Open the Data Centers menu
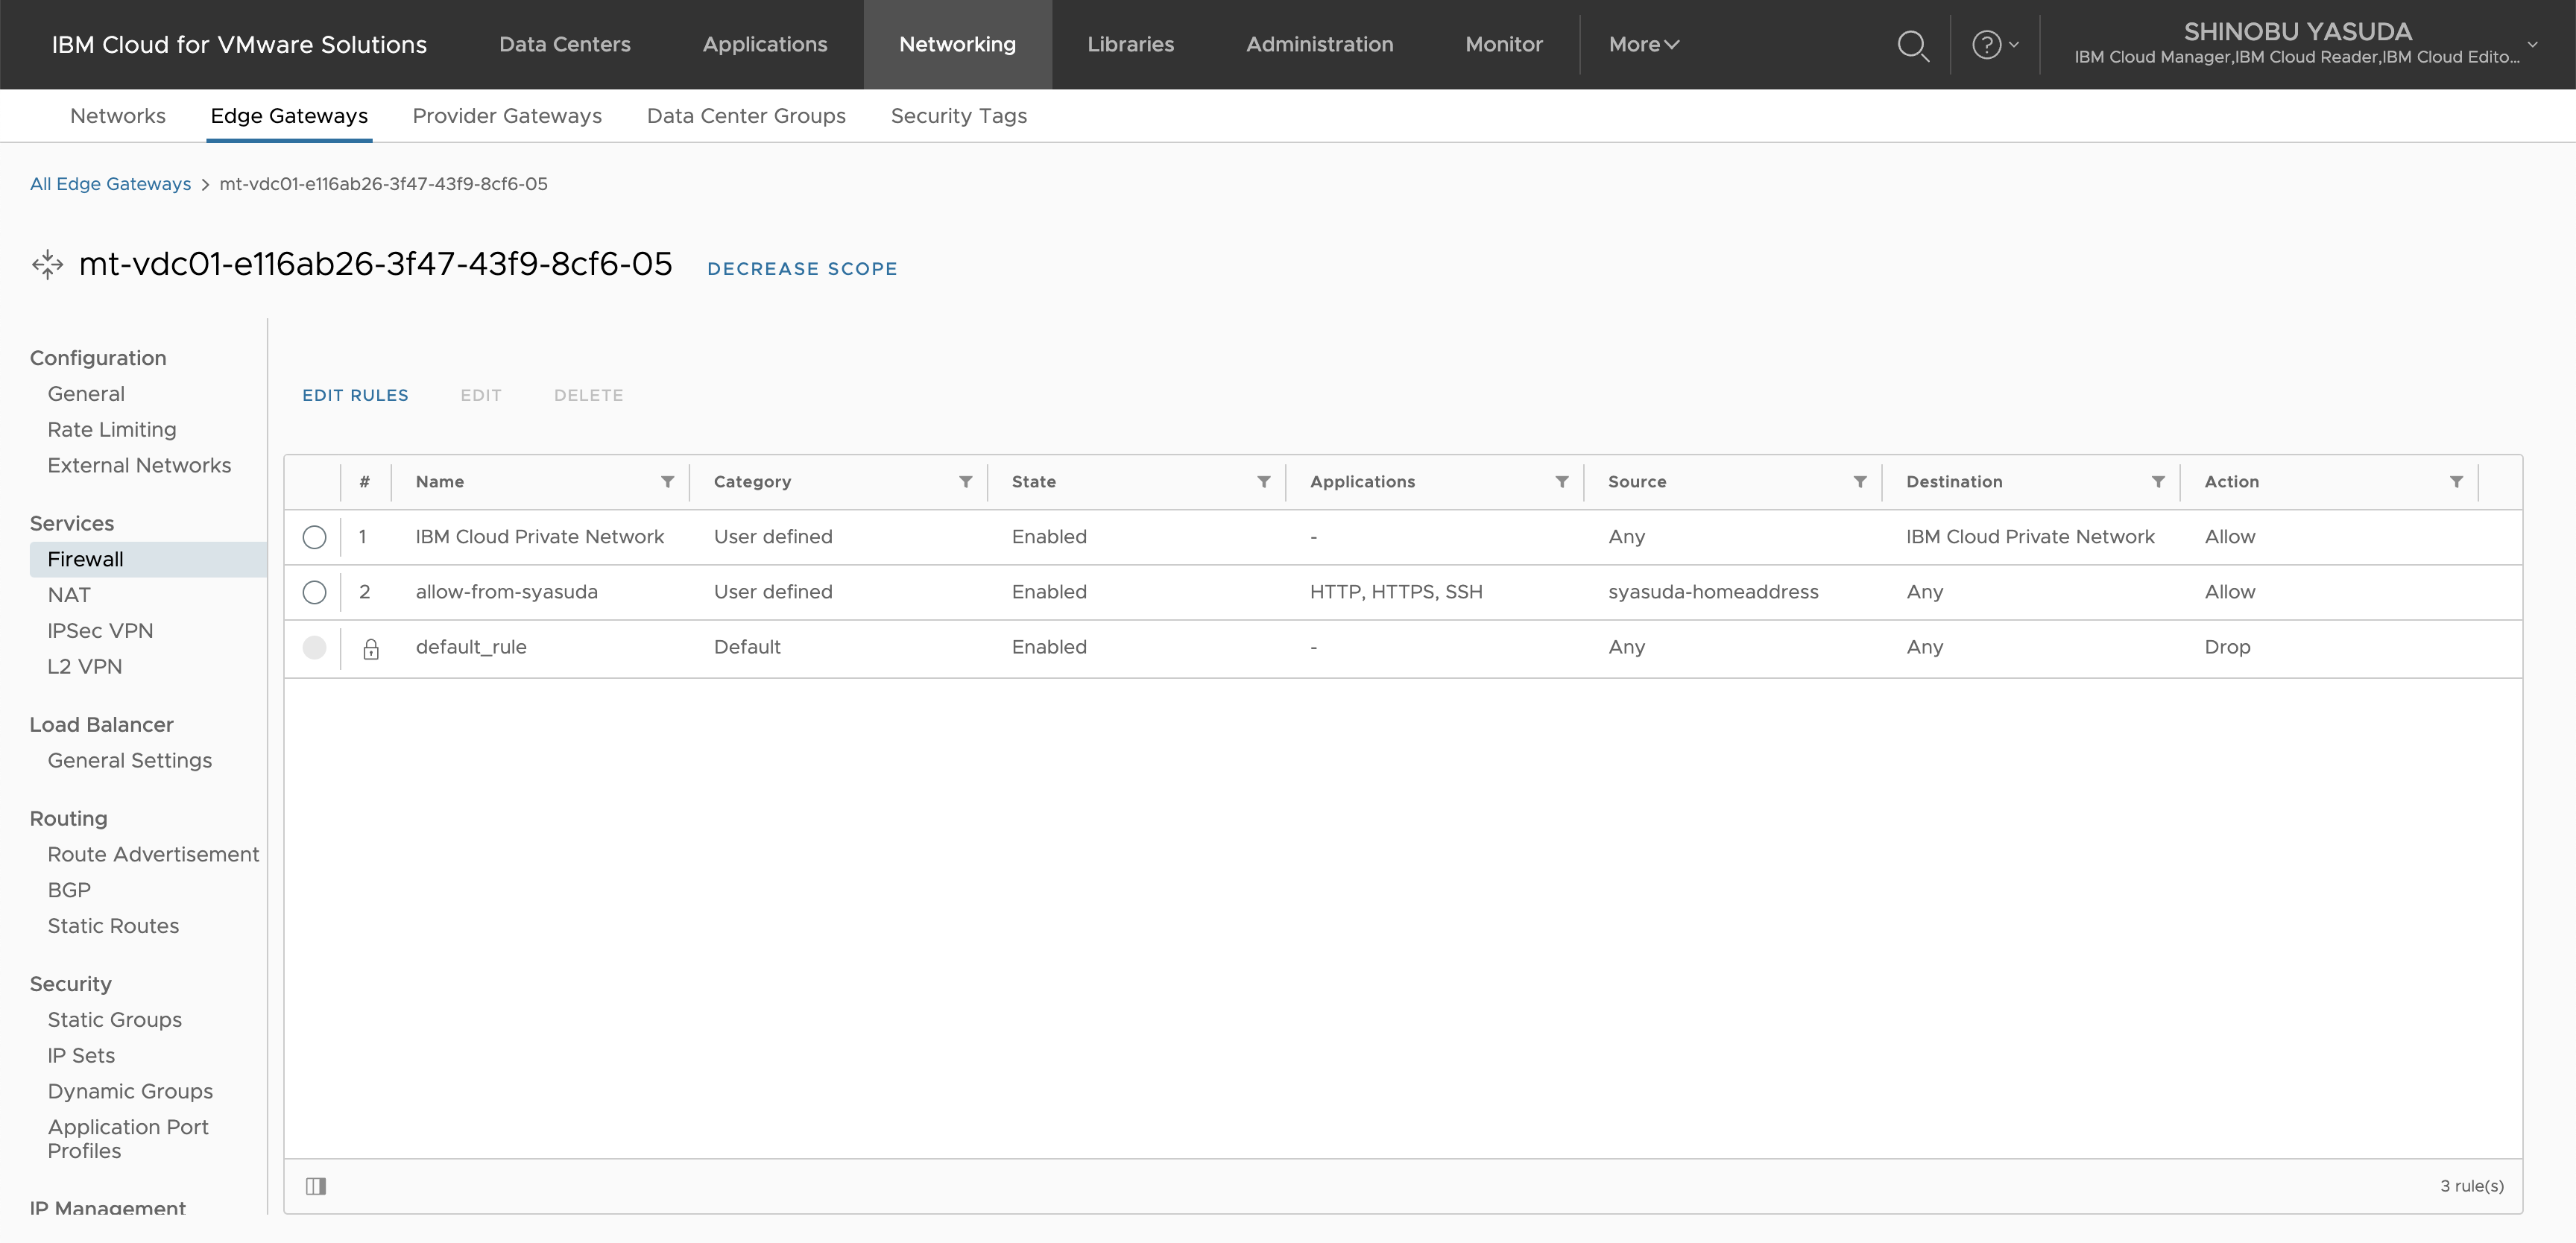Viewport: 2576px width, 1243px height. [564, 44]
